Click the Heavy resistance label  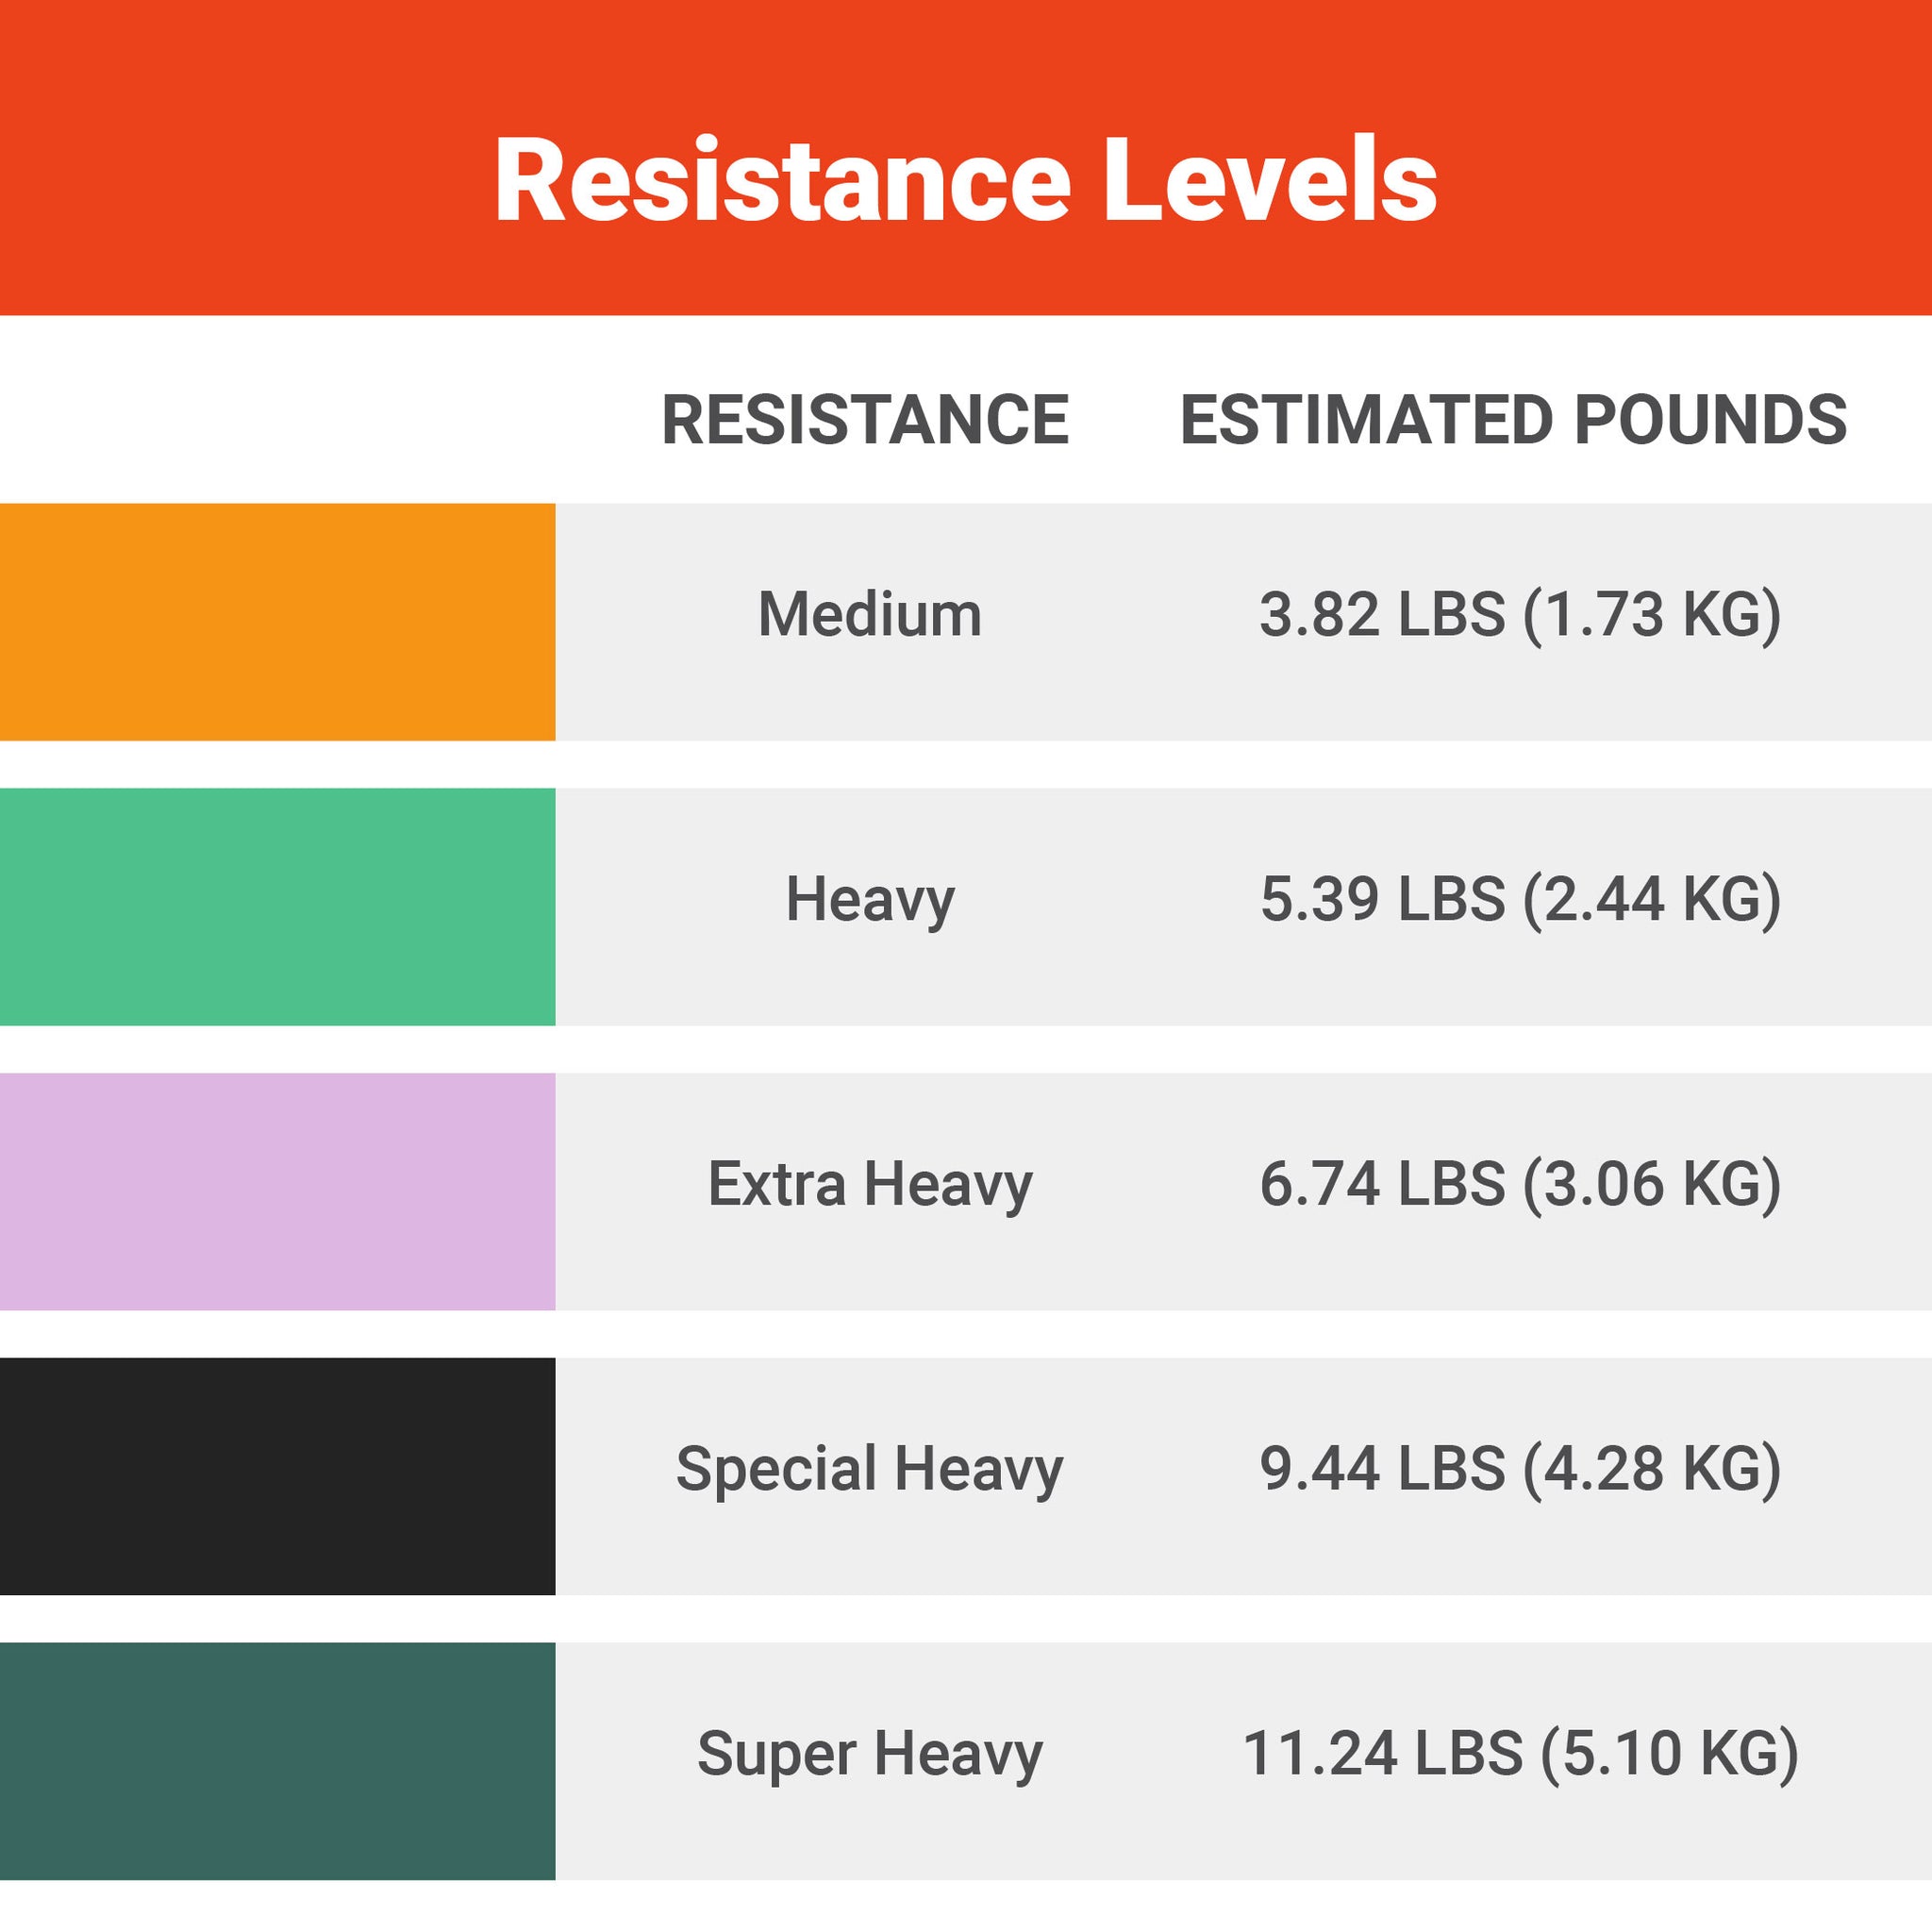869,899
